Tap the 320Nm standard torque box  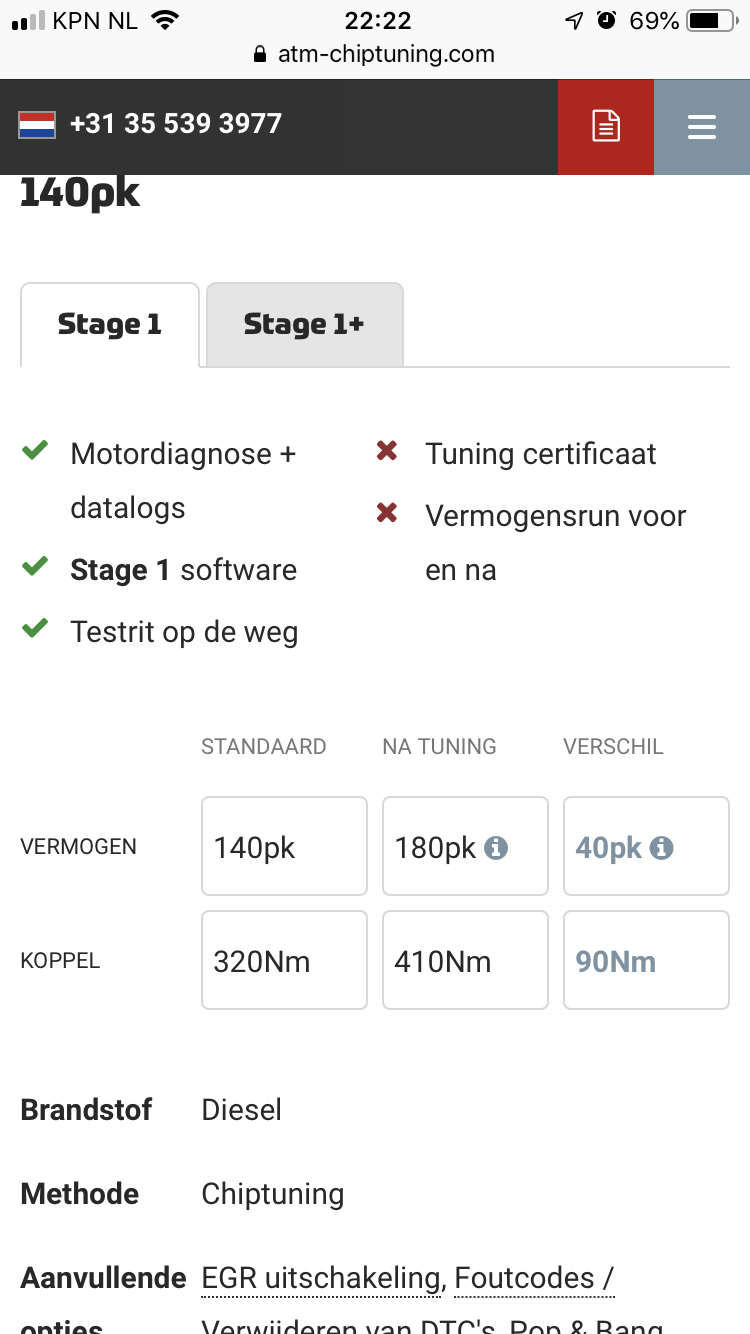[x=284, y=960]
